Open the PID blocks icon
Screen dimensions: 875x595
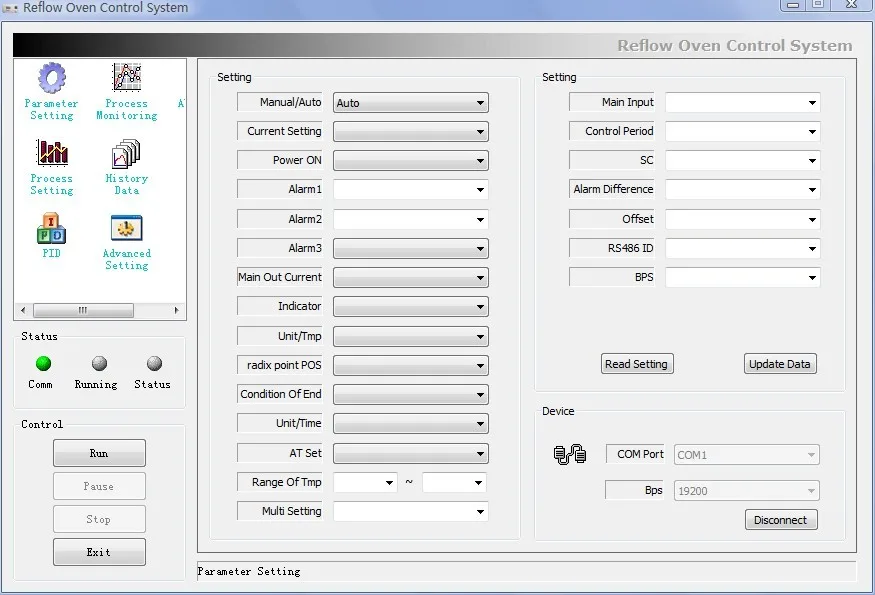[51, 229]
